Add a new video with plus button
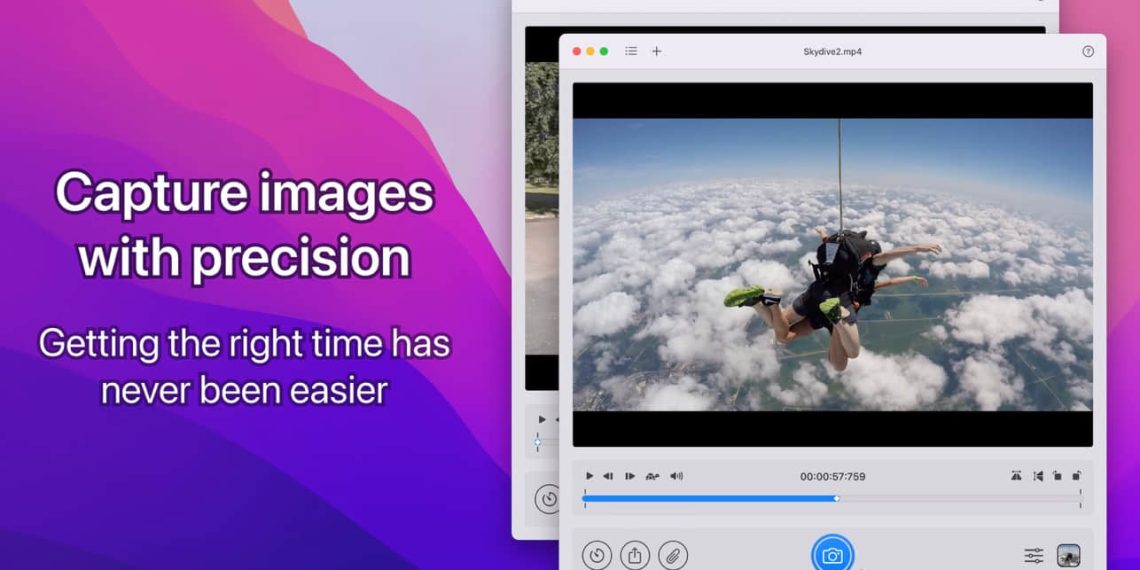The width and height of the screenshot is (1140, 570). [x=657, y=51]
